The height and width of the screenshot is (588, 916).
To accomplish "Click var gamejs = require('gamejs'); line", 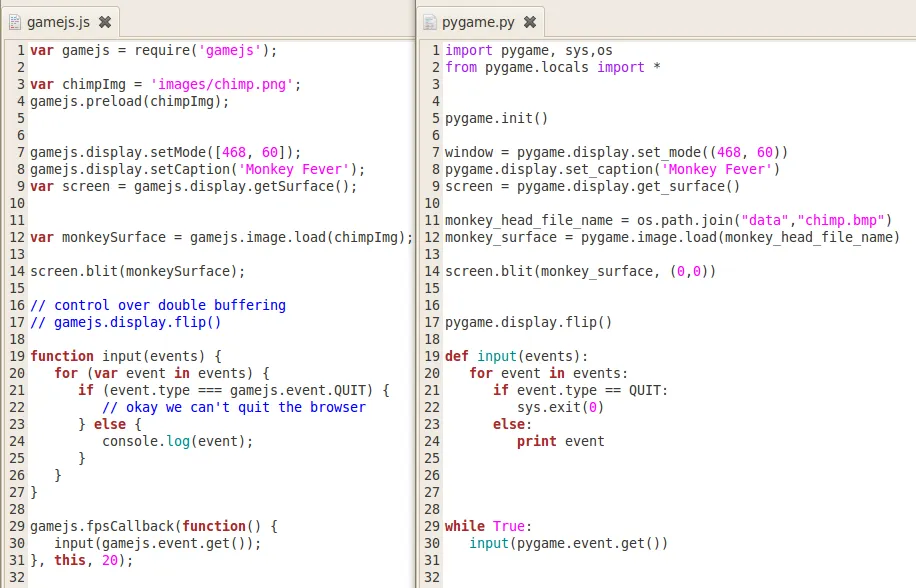I will (154, 50).
